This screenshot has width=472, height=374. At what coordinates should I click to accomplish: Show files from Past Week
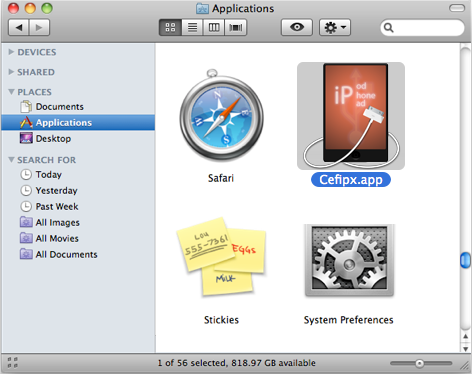(78, 207)
